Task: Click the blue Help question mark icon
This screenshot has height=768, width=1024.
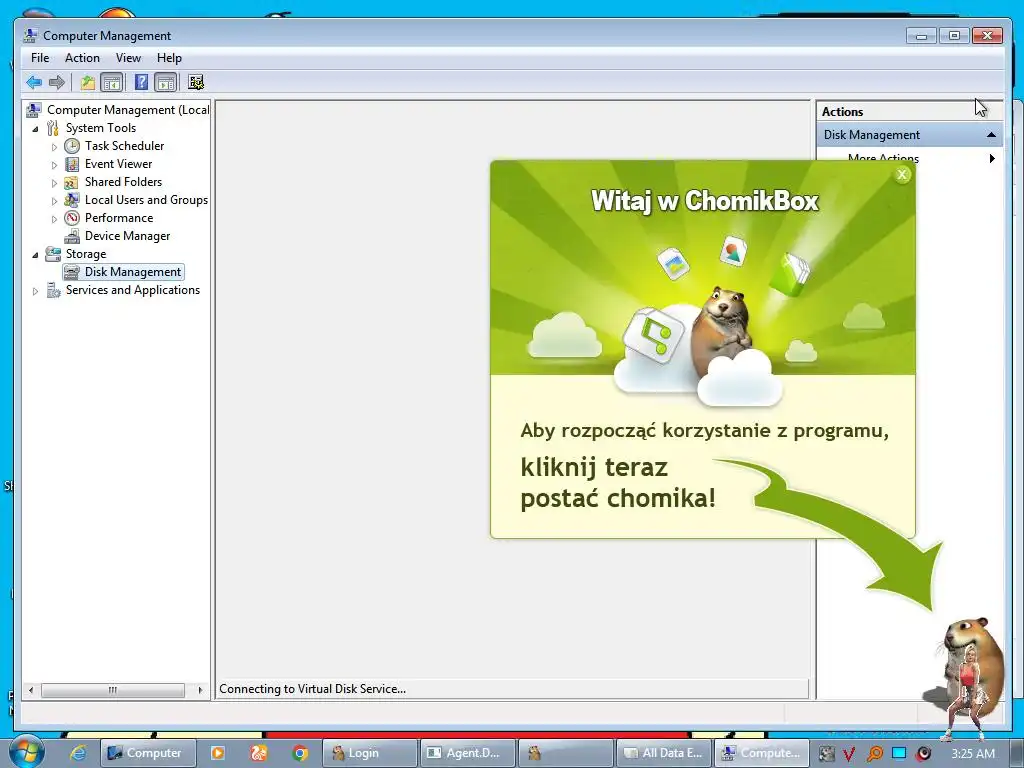Action: coord(141,82)
